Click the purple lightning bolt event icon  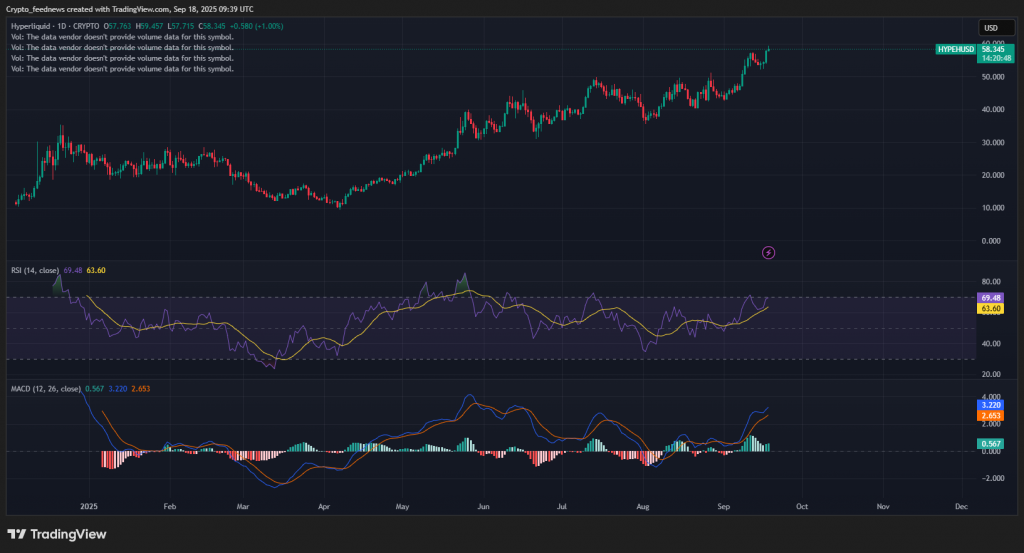point(768,252)
